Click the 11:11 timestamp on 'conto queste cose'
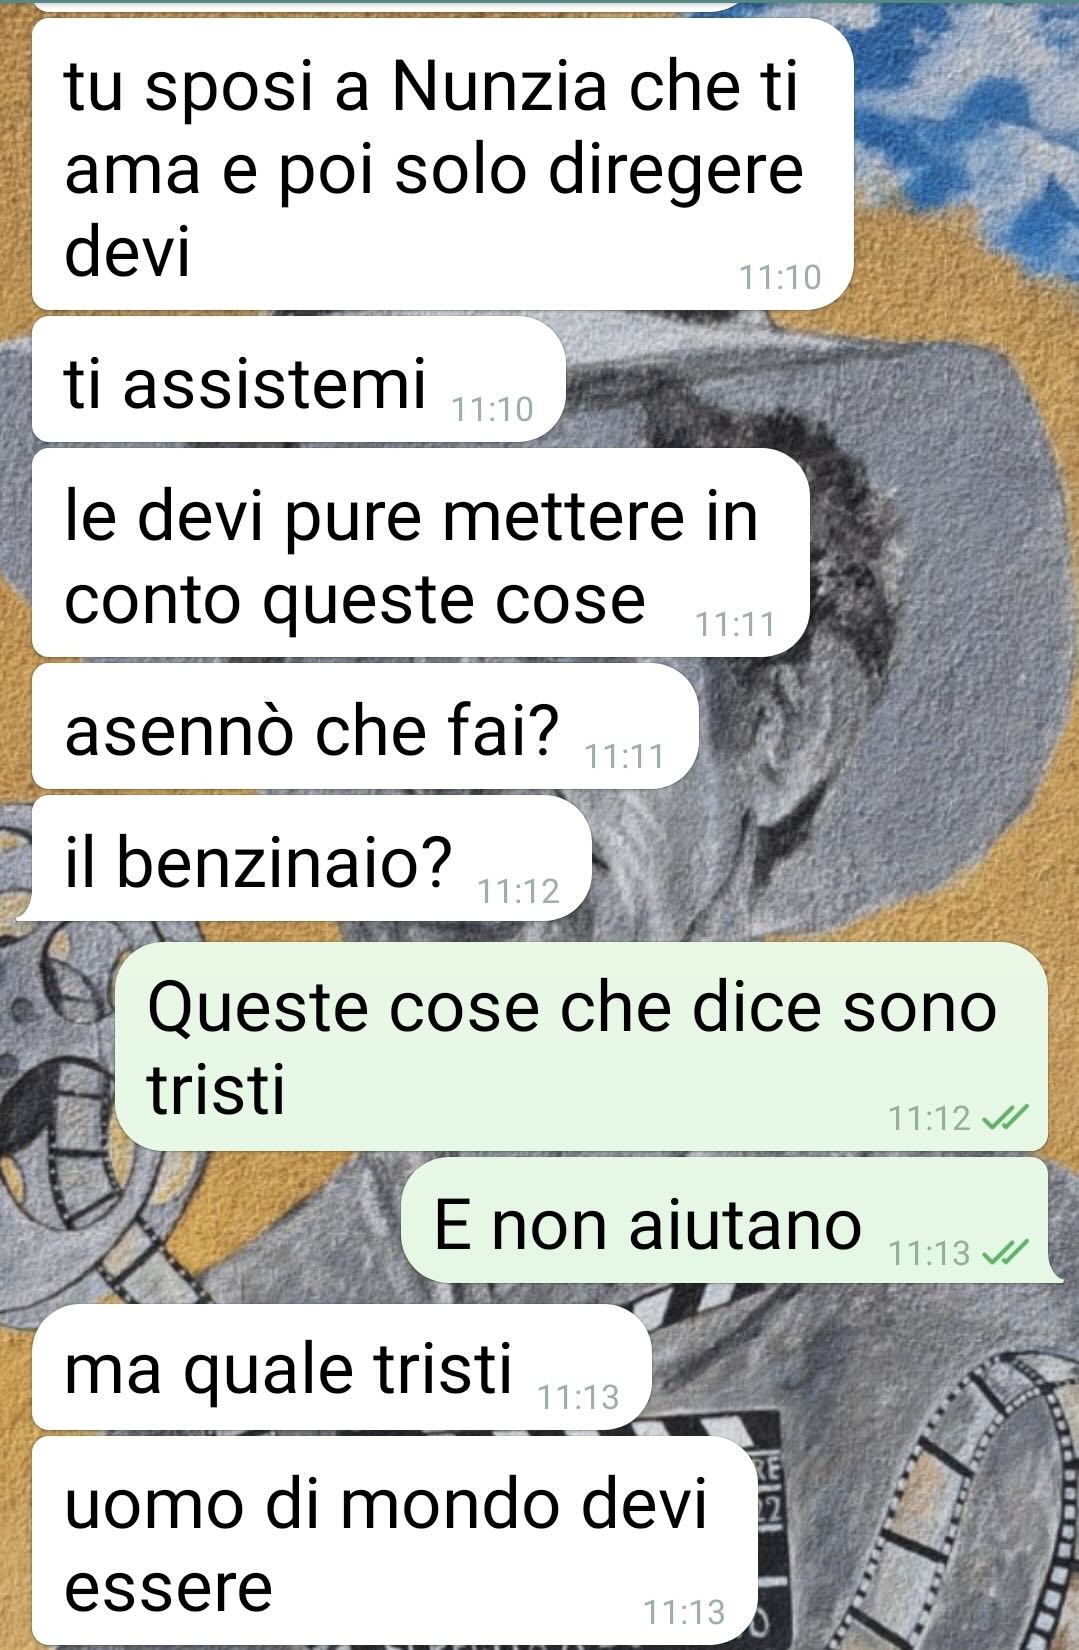This screenshot has width=1079, height=1650. (x=735, y=624)
